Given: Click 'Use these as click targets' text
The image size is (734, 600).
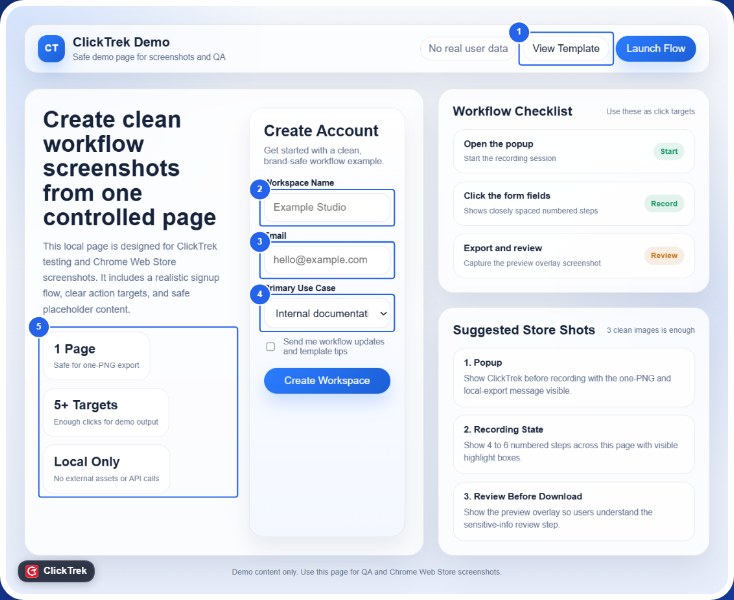Looking at the screenshot, I should point(650,111).
